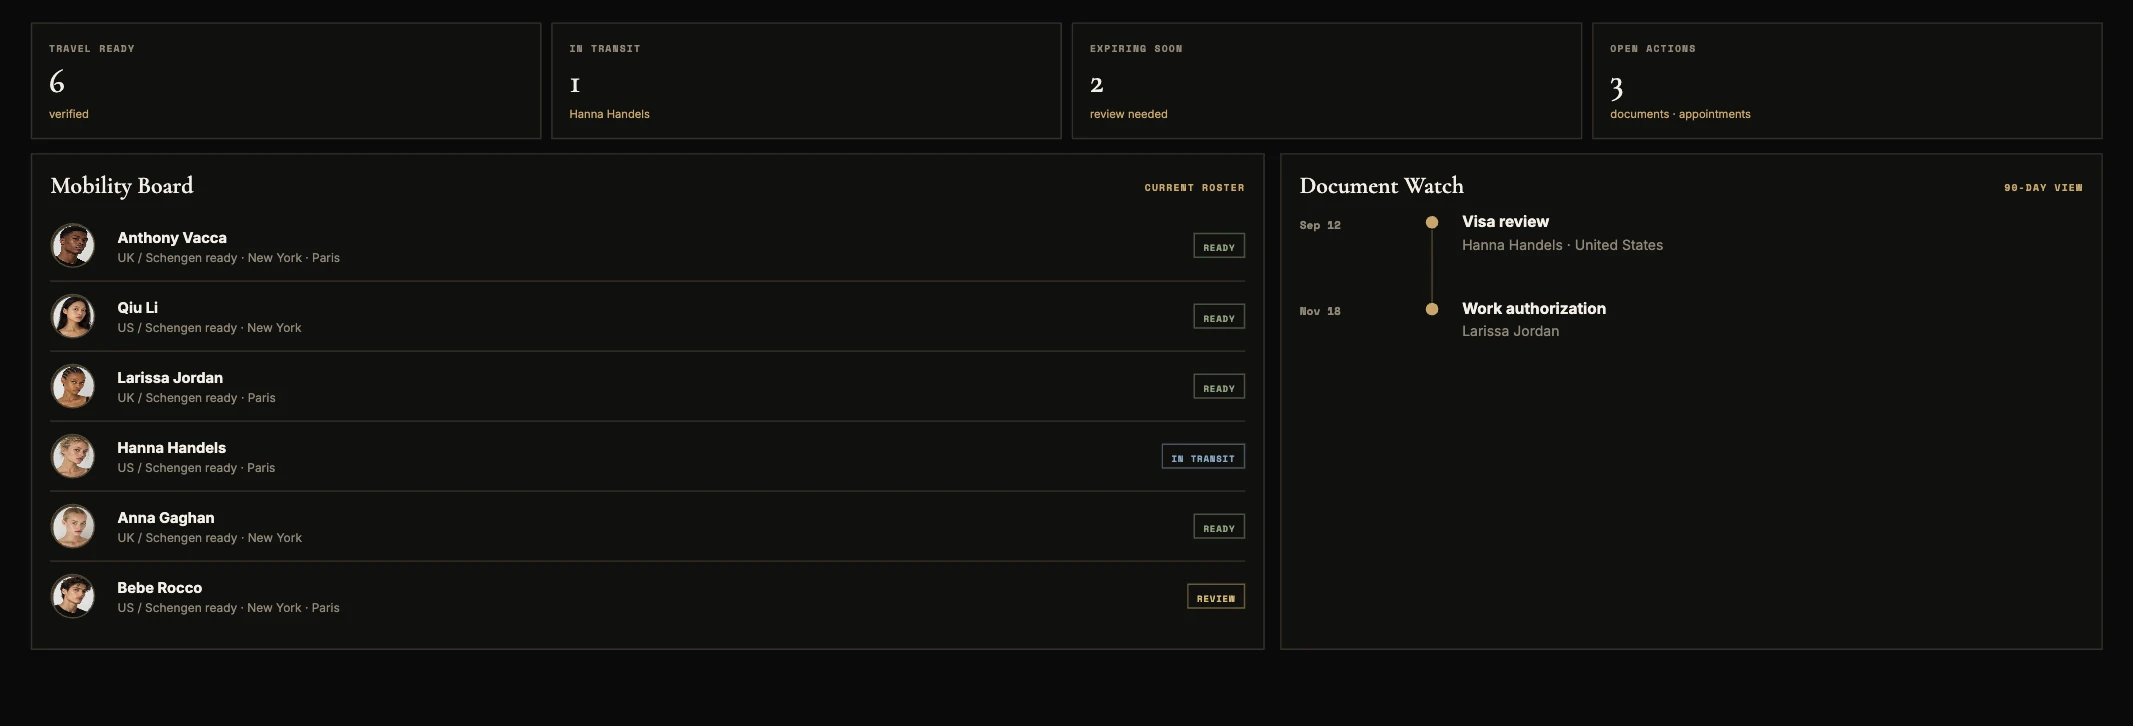Select the "review needed" caption

[1129, 114]
